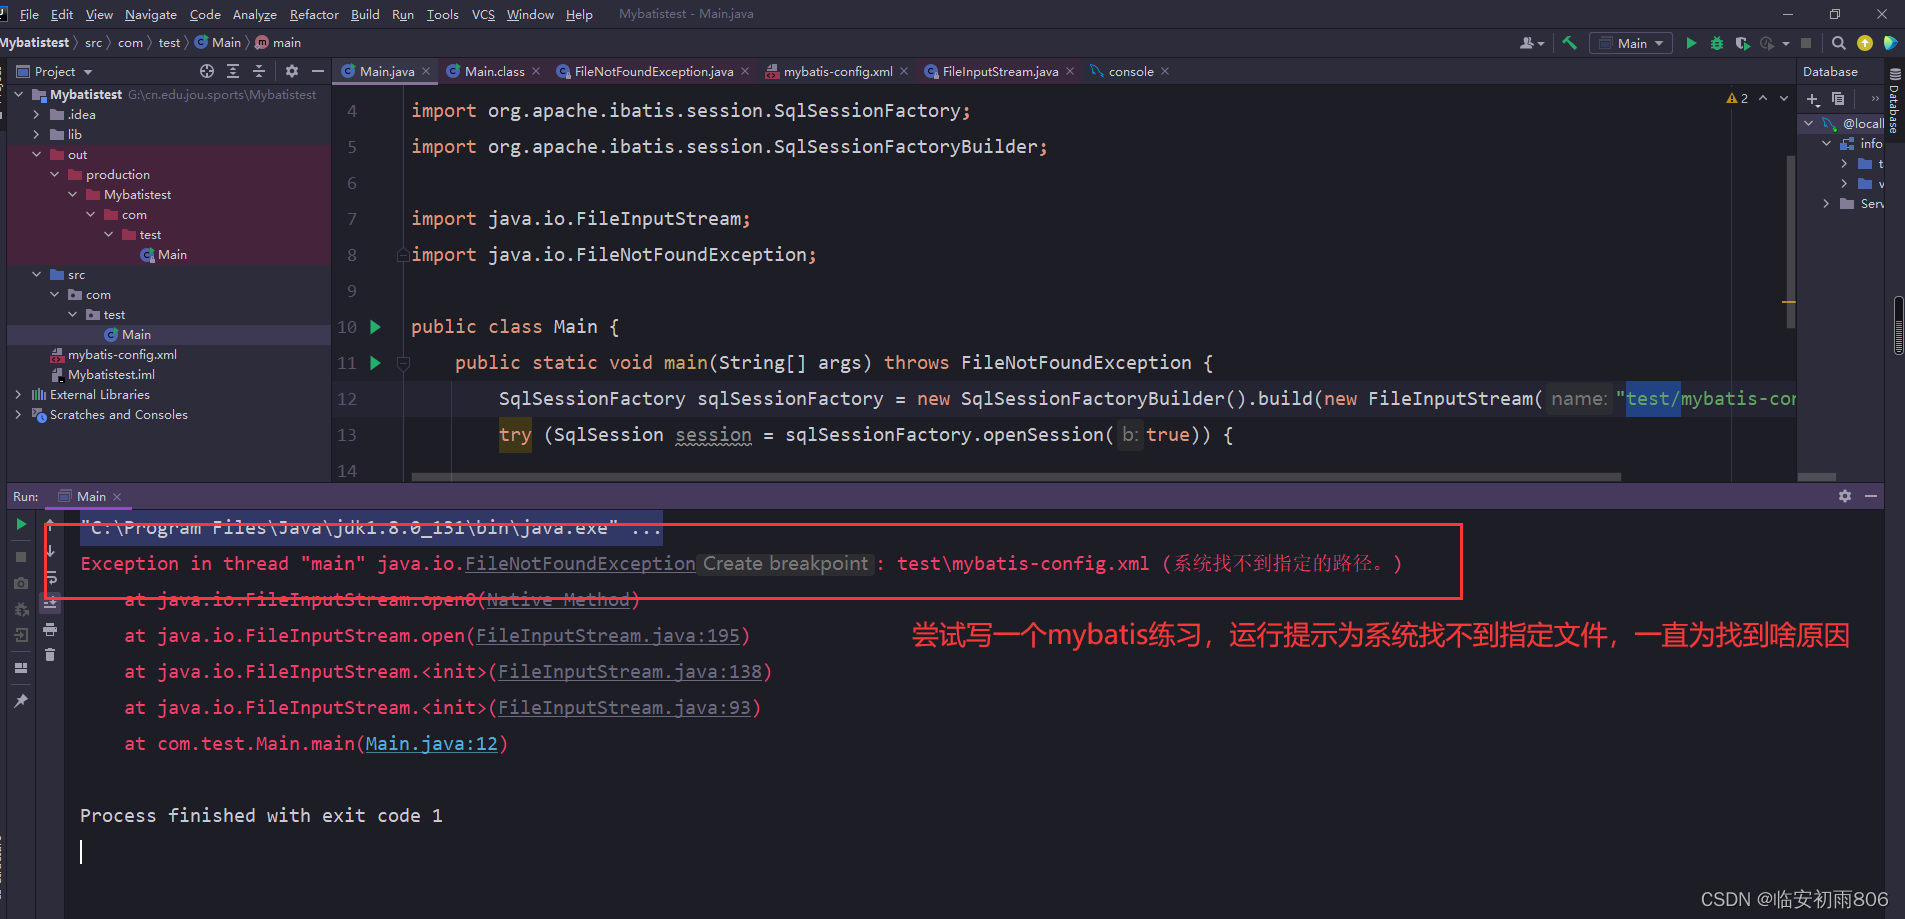
Task: Click the editor vertical scrollbar
Action: click(x=1790, y=242)
